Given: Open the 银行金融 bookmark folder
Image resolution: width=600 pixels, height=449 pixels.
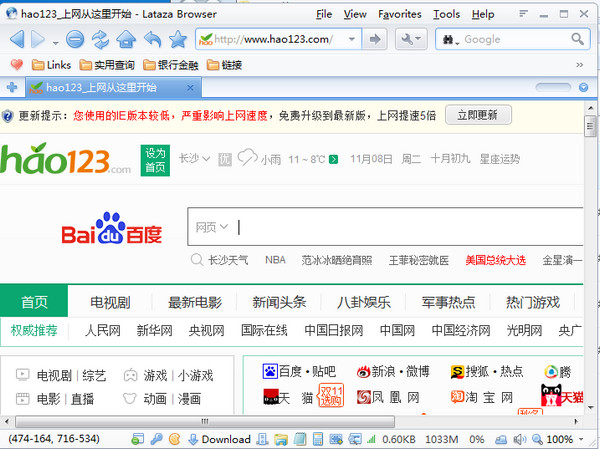Looking at the screenshot, I should click(x=171, y=65).
